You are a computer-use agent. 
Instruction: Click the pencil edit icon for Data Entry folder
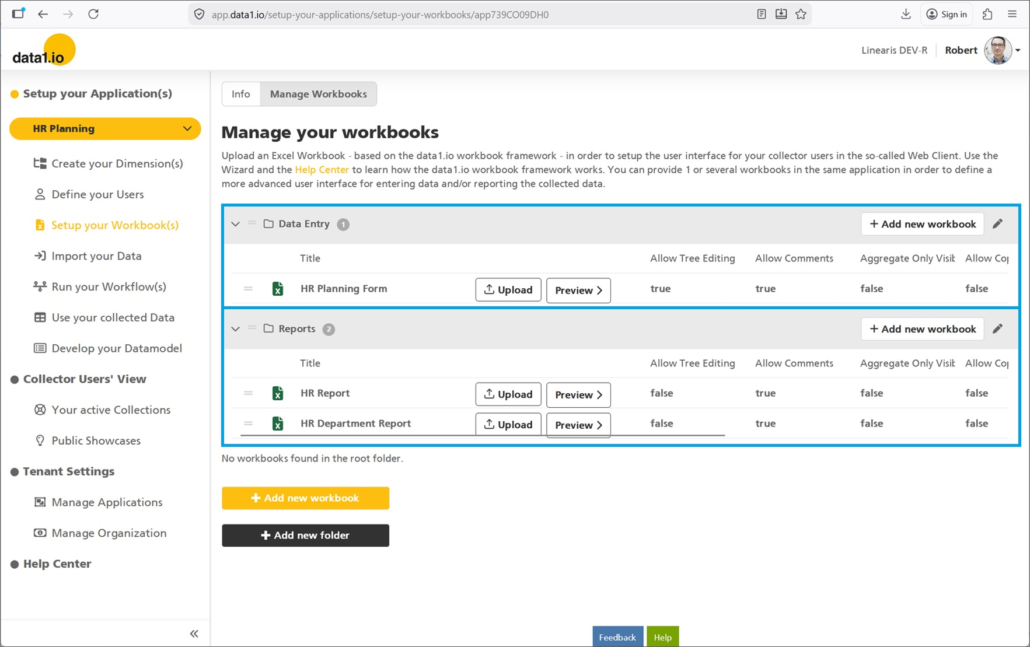(x=997, y=224)
